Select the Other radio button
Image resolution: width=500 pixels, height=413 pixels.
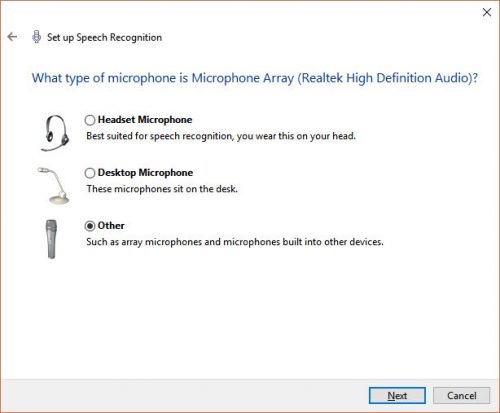coord(90,226)
